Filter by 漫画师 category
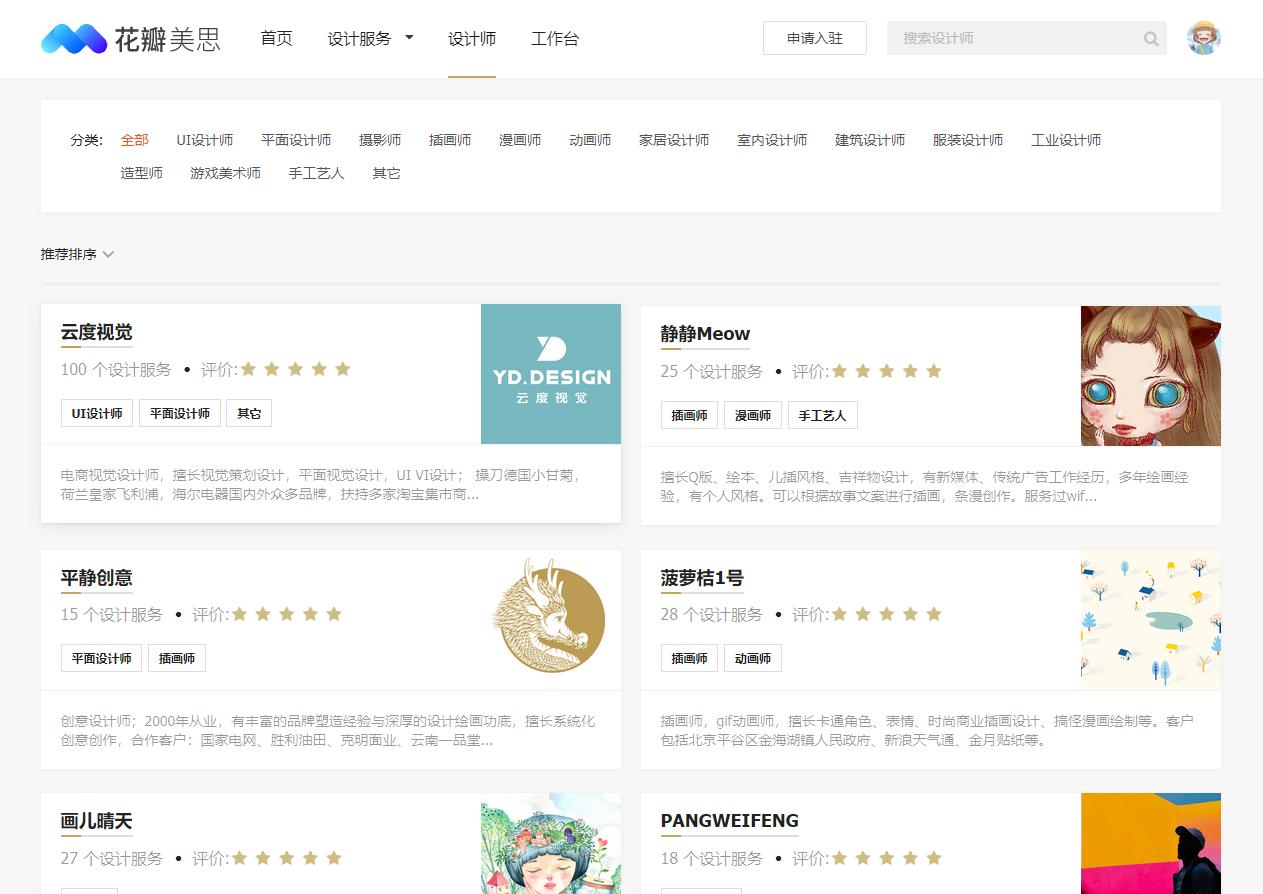This screenshot has width=1263, height=894. pyautogui.click(x=520, y=140)
